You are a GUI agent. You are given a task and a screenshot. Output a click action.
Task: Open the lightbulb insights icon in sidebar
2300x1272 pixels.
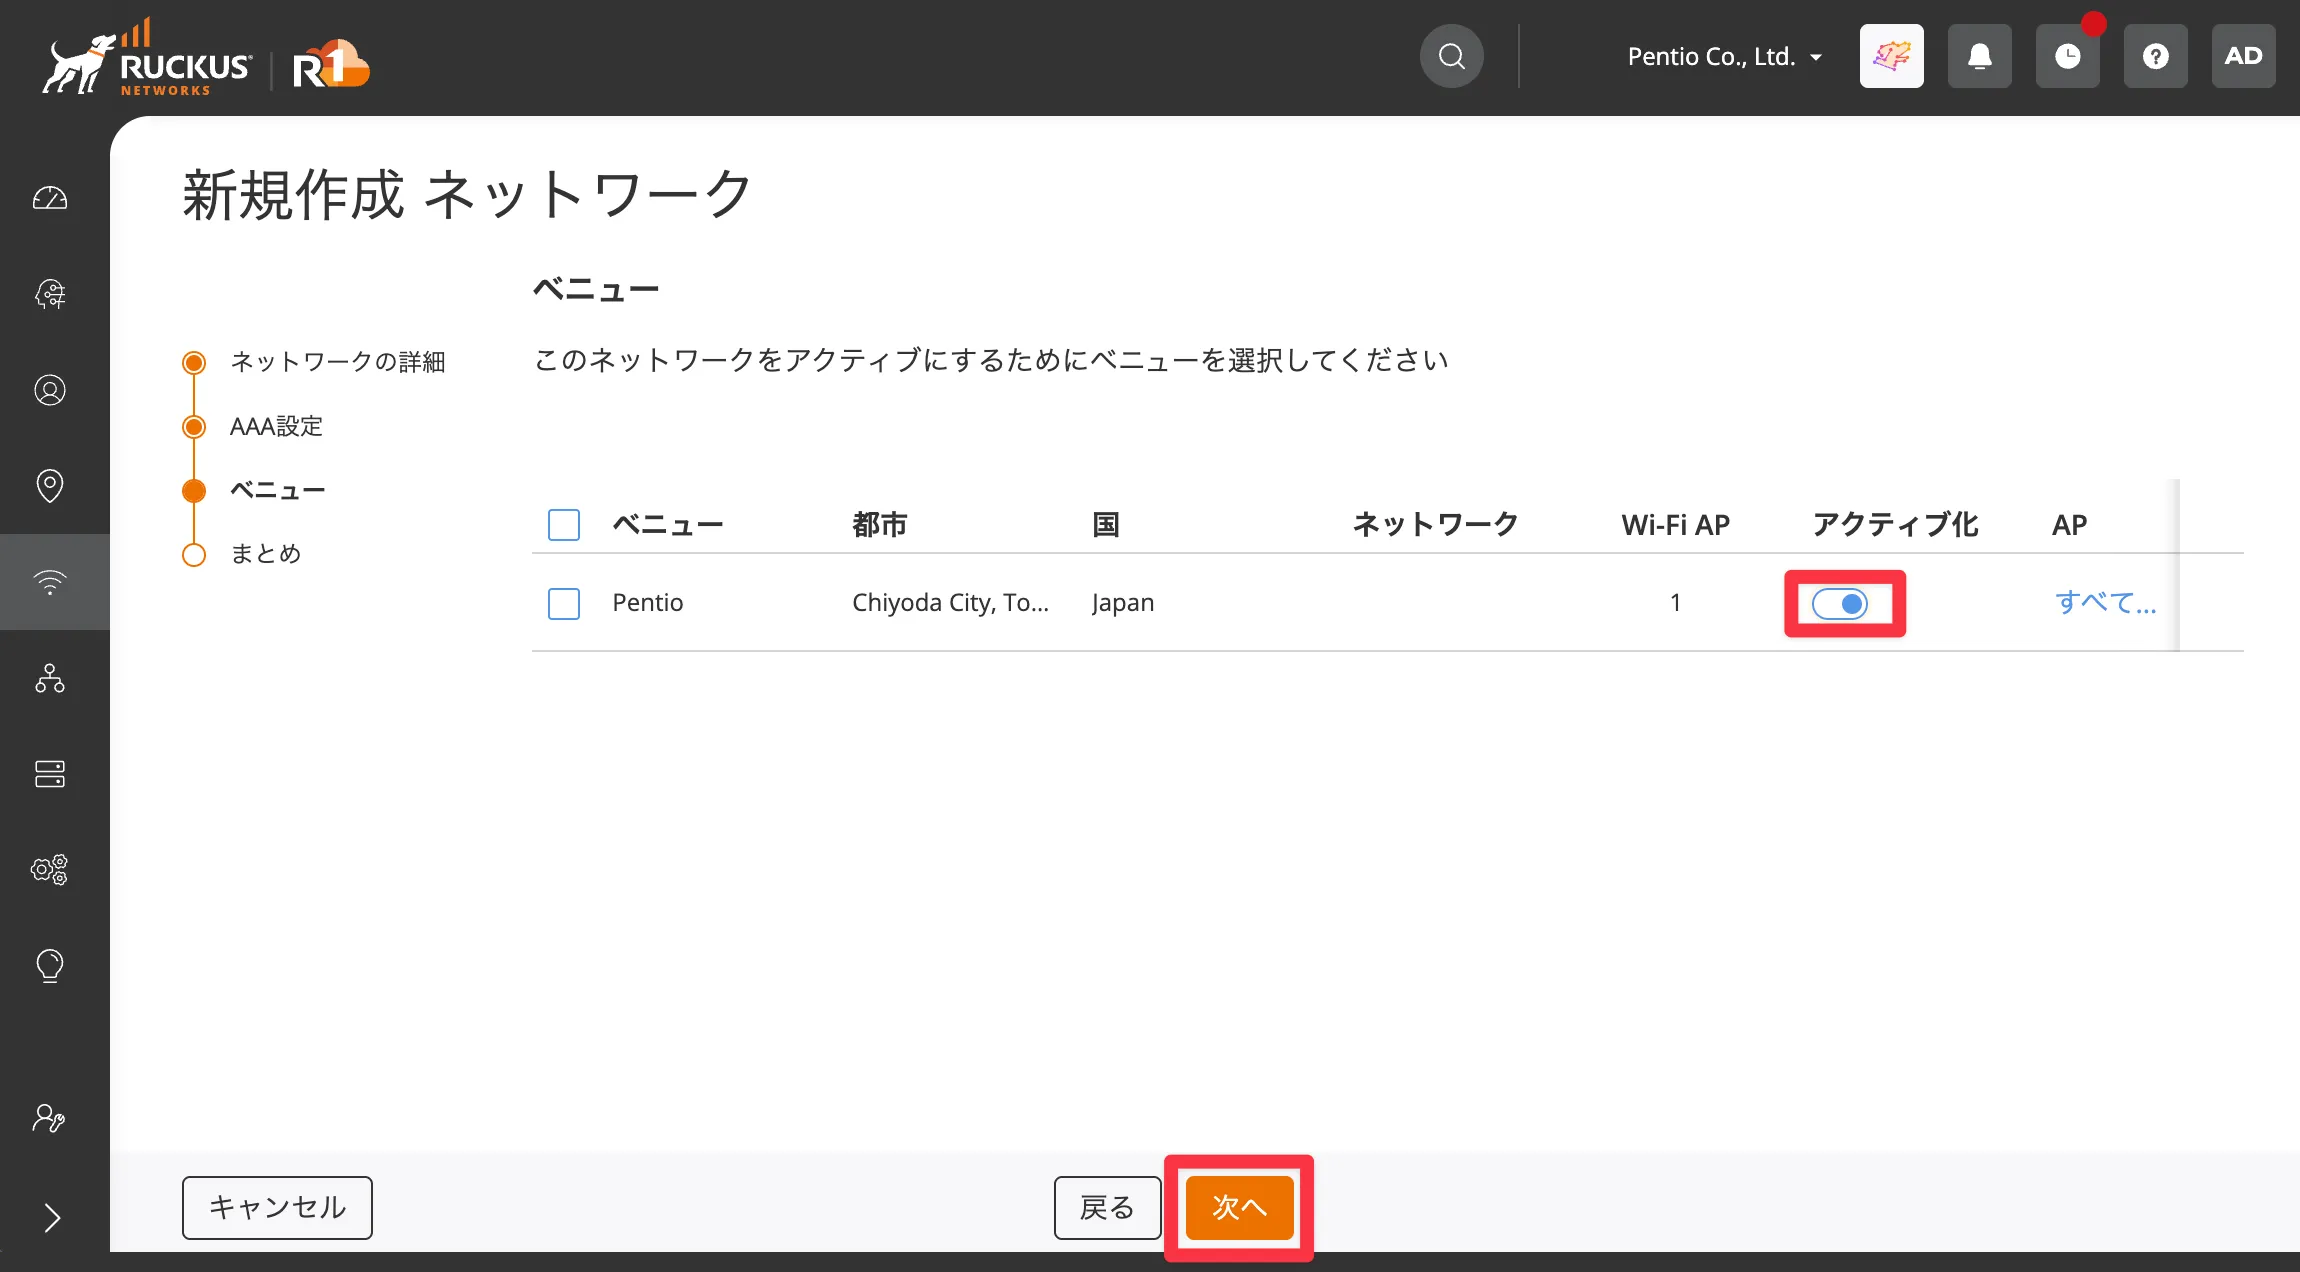click(50, 966)
